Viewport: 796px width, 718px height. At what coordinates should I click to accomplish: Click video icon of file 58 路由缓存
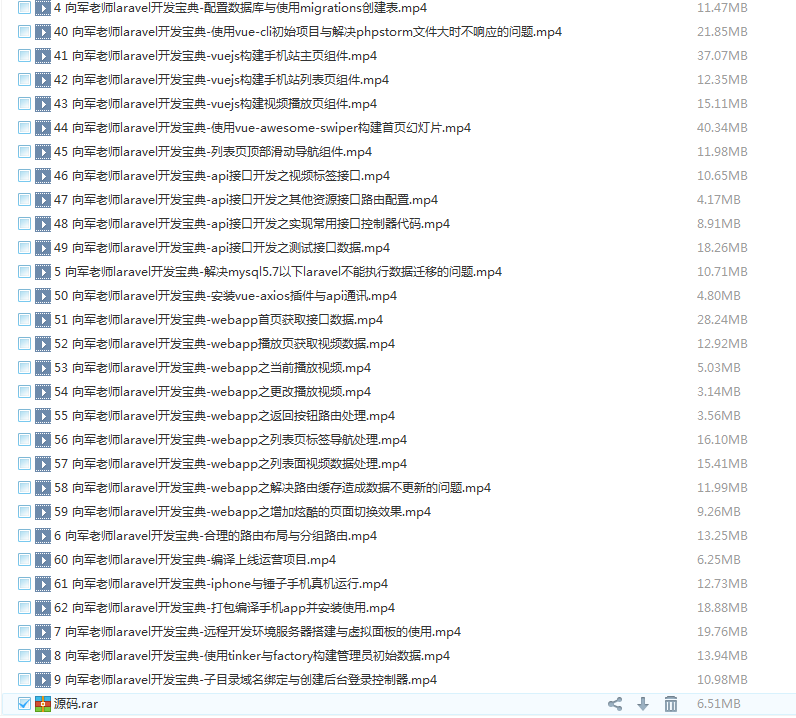coord(43,487)
